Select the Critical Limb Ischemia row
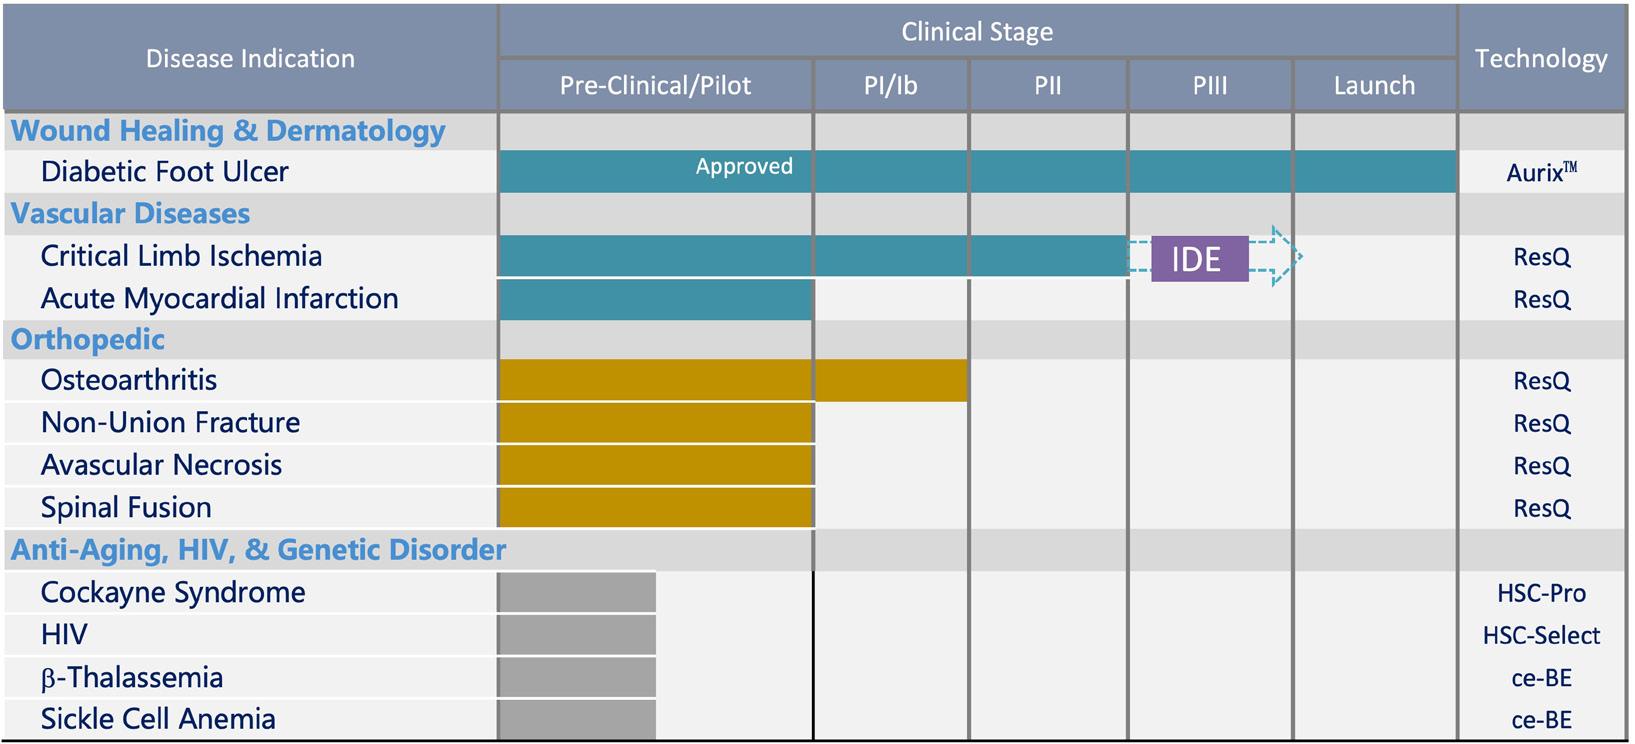The width and height of the screenshot is (1635, 744). pyautogui.click(x=181, y=256)
